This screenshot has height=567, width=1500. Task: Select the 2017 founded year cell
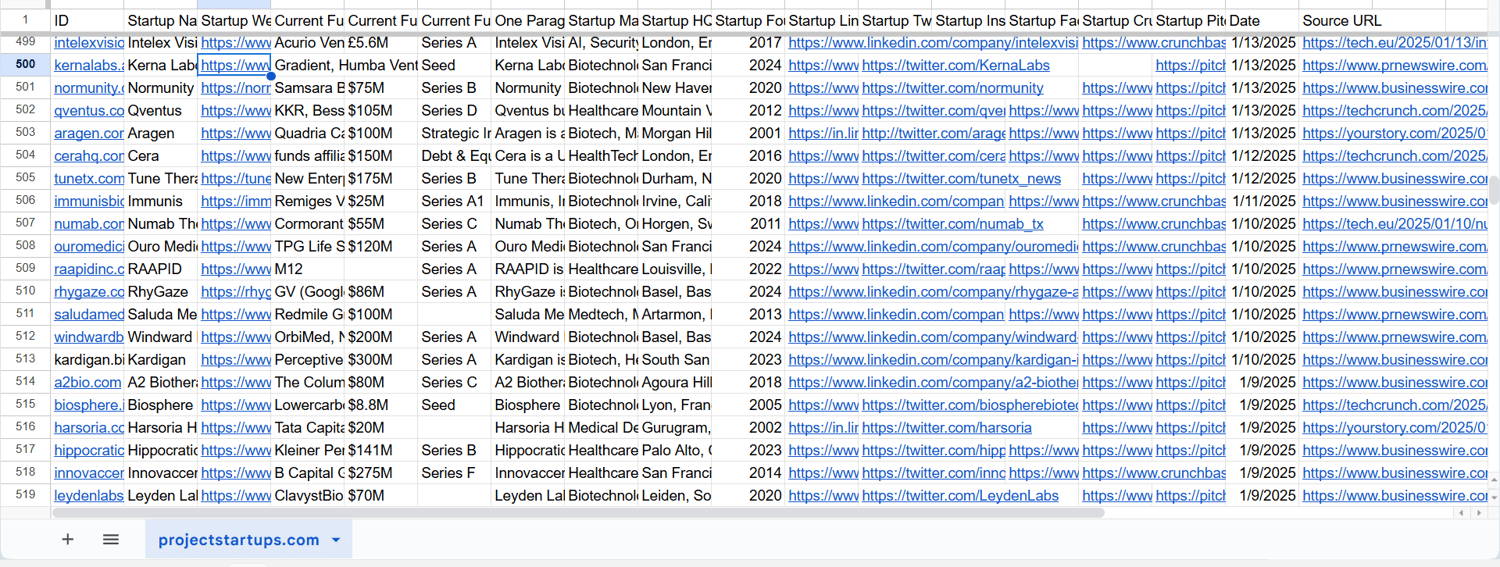click(748, 43)
